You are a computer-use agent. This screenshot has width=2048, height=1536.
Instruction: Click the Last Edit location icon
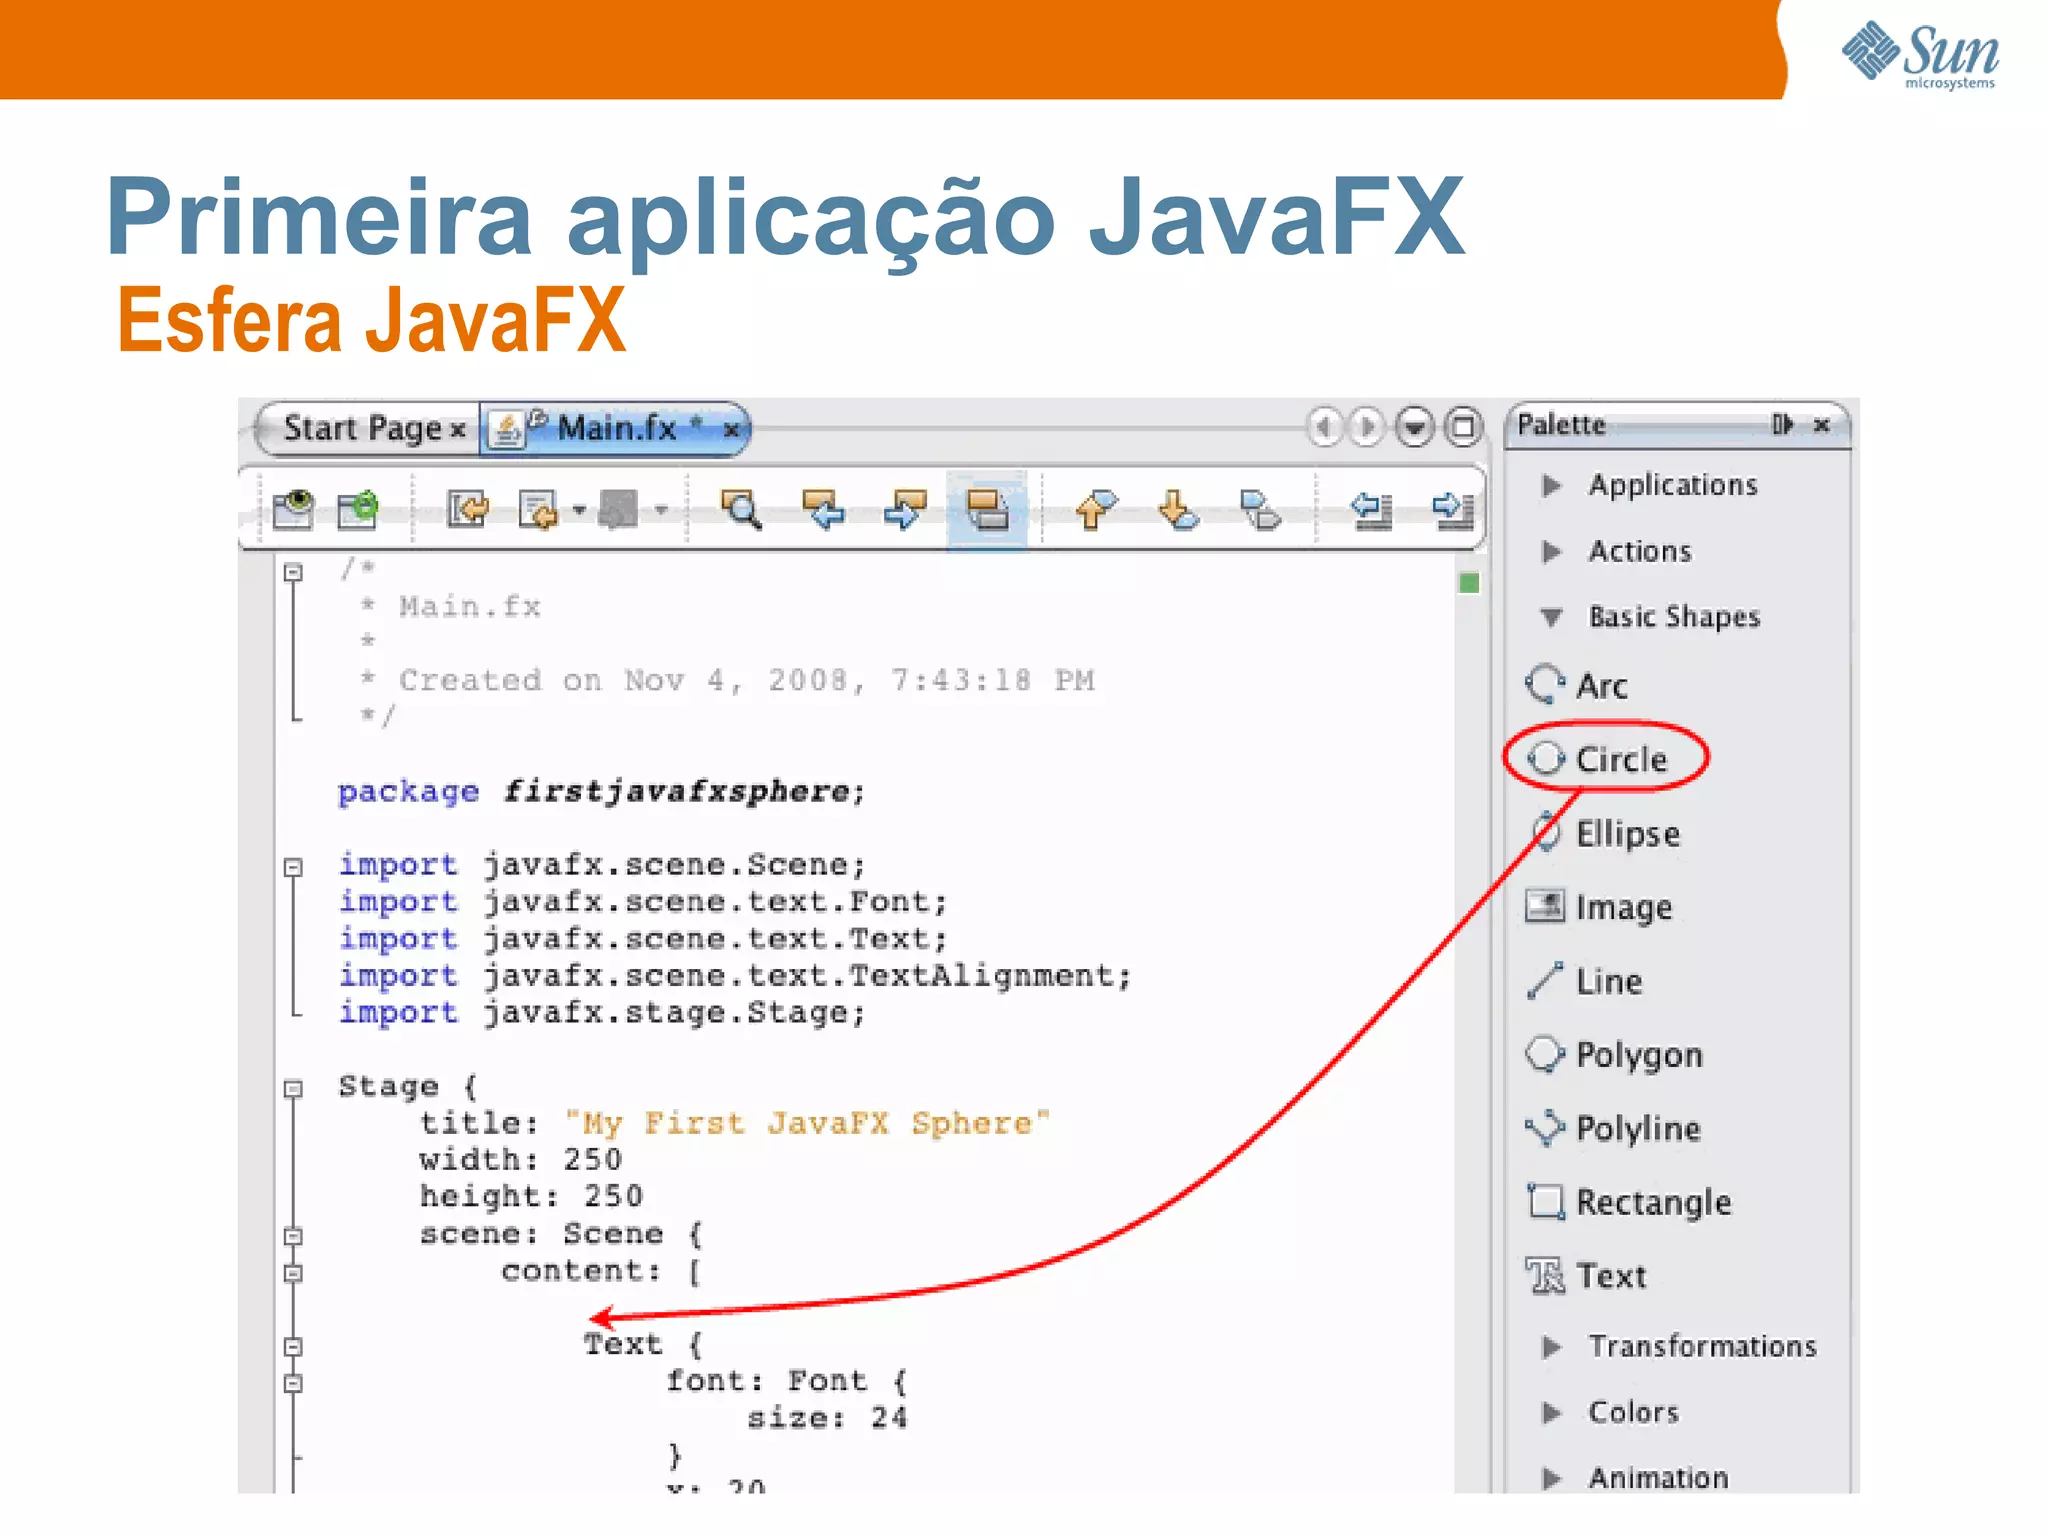click(x=468, y=509)
